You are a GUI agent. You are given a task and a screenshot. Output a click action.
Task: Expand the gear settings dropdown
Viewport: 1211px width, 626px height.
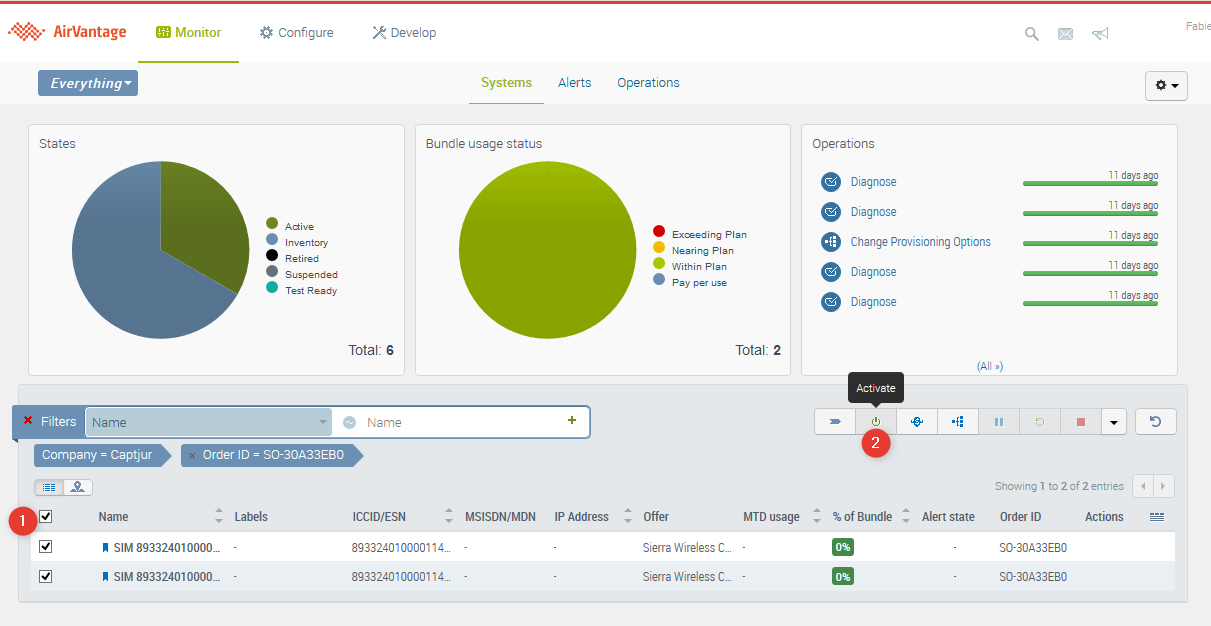click(1166, 86)
